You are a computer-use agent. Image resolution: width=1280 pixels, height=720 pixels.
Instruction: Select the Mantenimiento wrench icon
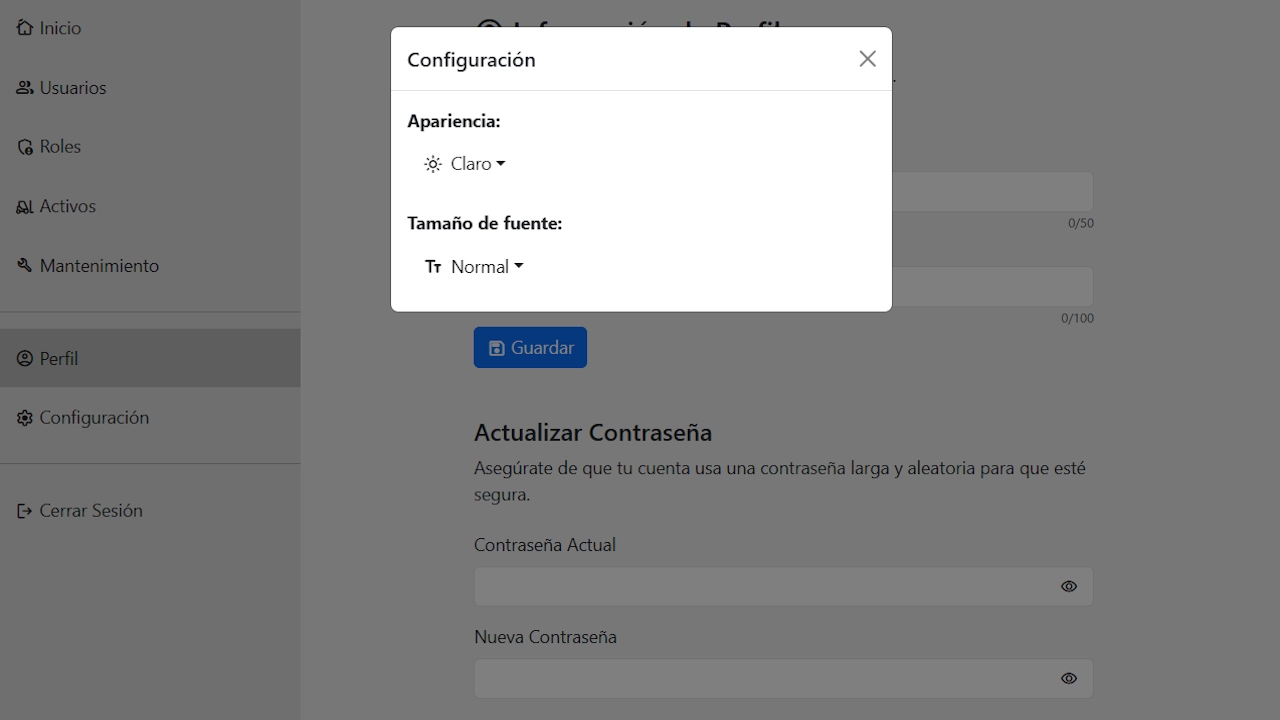coord(25,265)
